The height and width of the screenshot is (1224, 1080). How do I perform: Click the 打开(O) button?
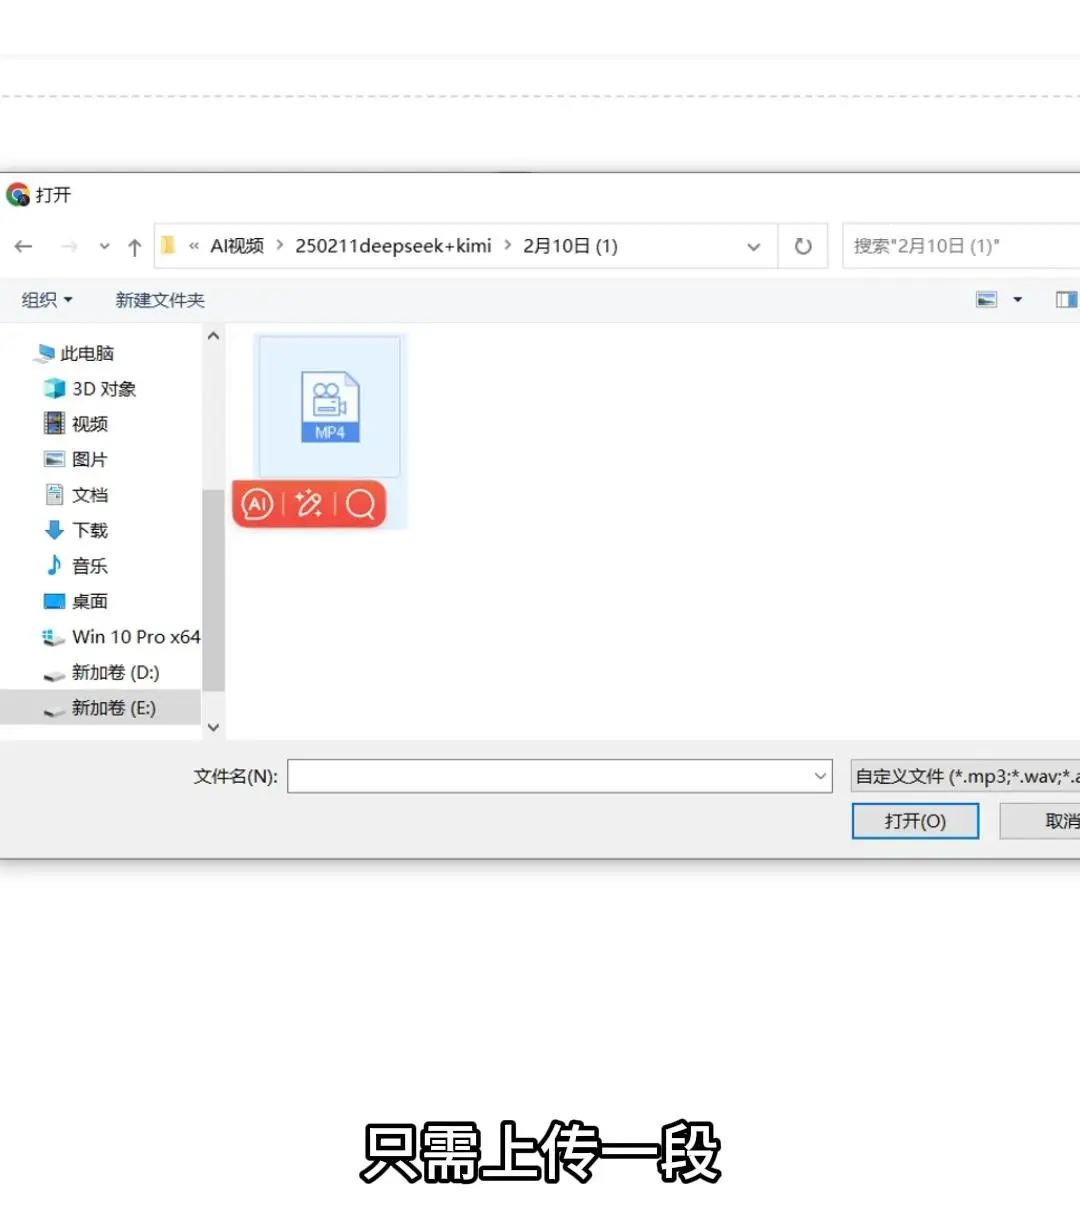click(x=915, y=820)
